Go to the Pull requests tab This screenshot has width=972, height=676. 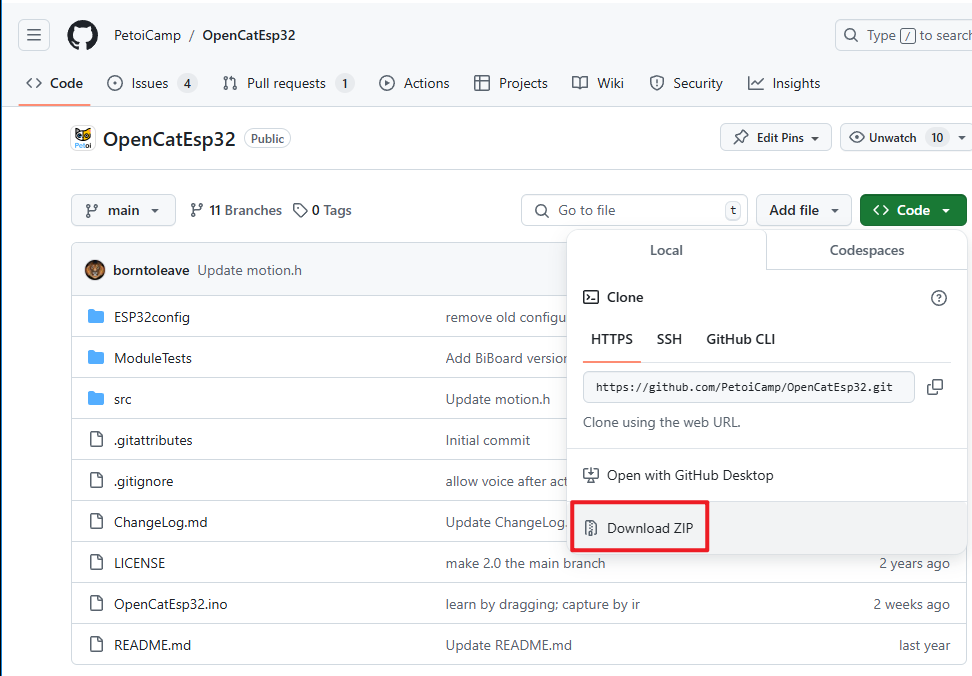click(x=288, y=84)
